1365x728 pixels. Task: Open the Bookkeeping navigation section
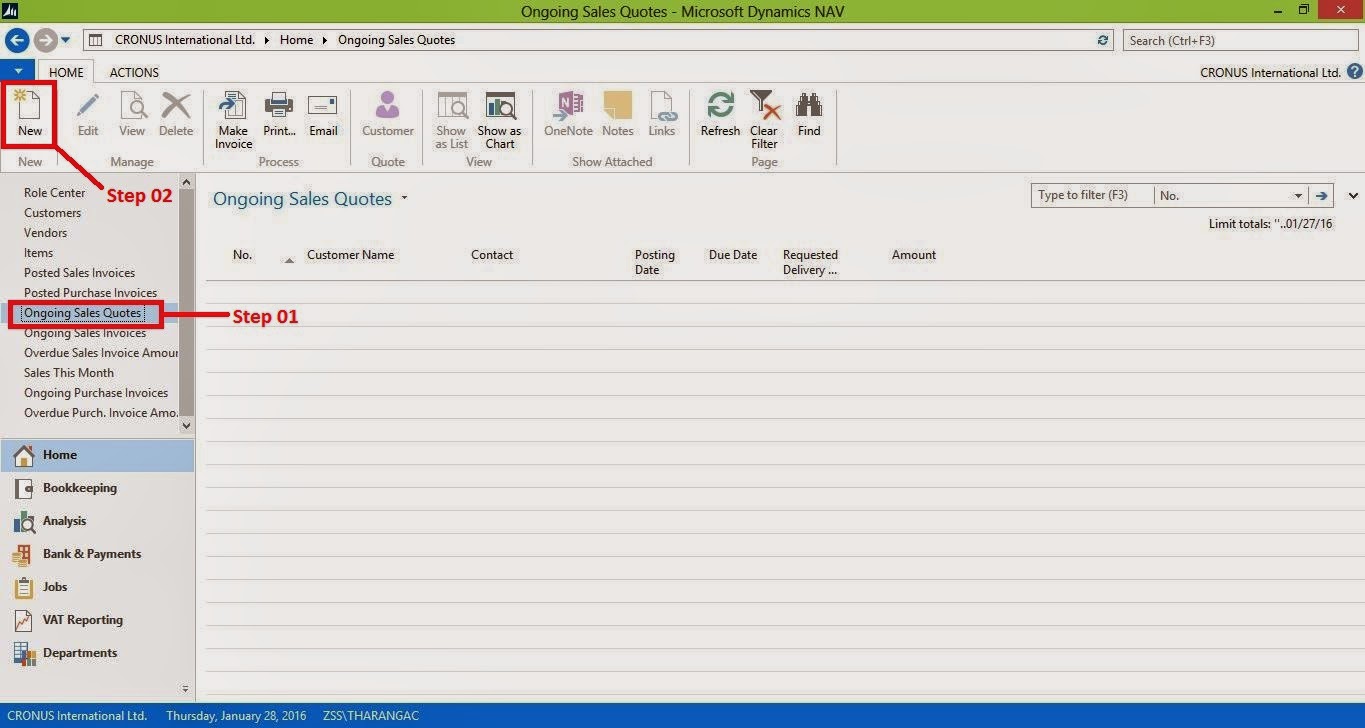(x=97, y=488)
